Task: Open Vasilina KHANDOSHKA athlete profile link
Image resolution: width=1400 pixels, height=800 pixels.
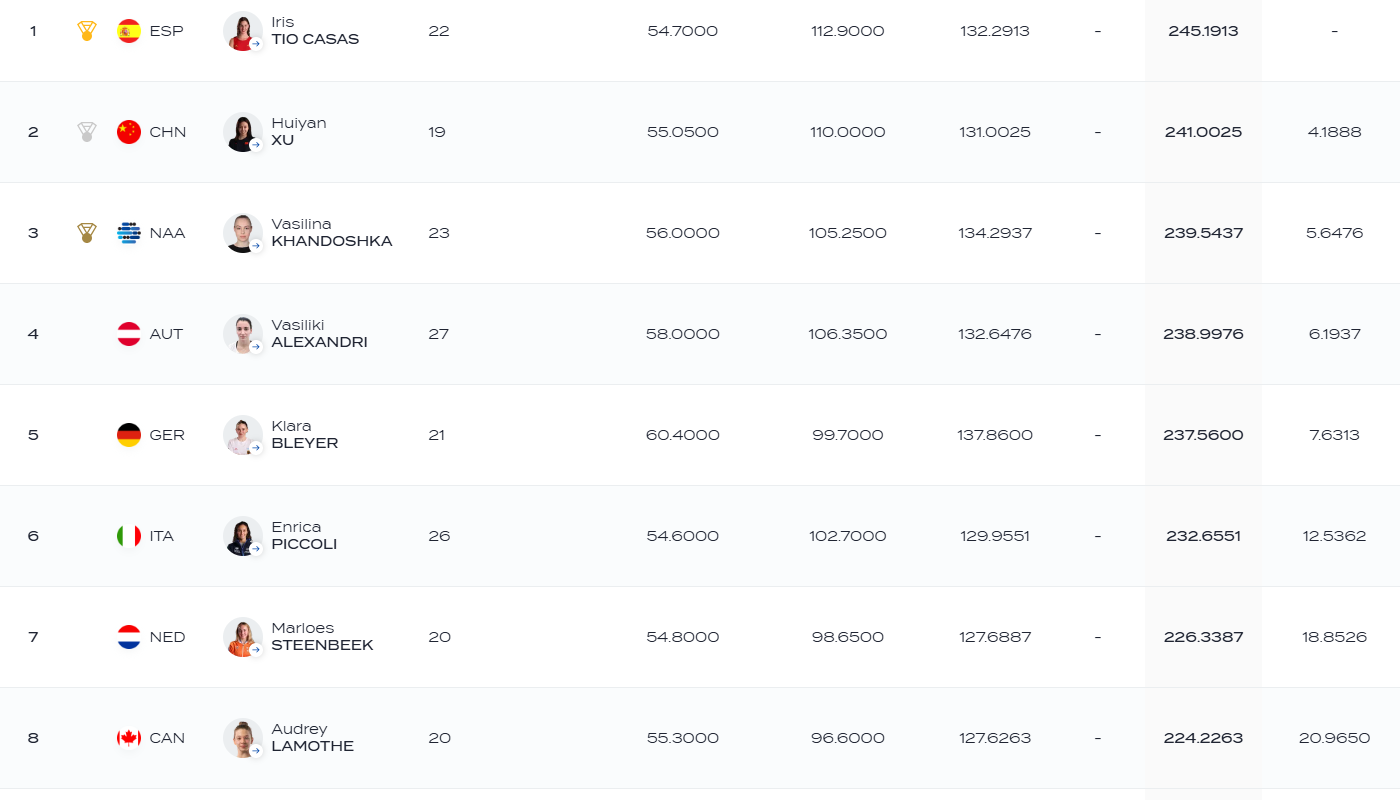Action: [331, 233]
